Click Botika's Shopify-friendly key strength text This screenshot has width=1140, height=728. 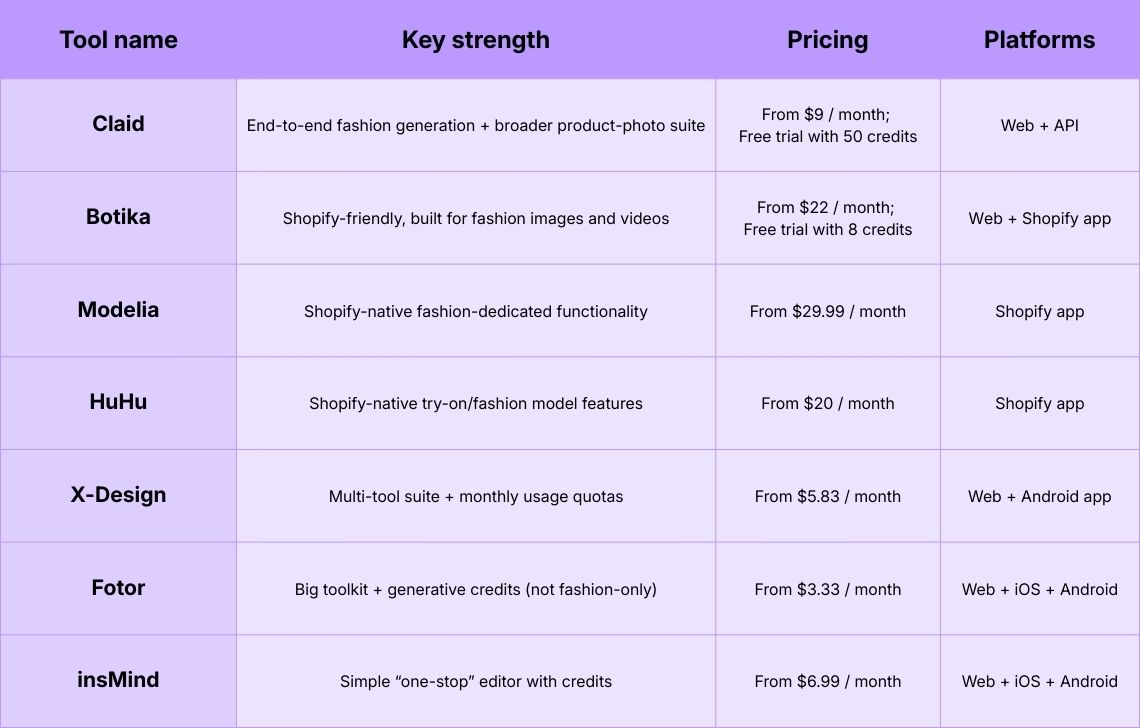coord(475,219)
